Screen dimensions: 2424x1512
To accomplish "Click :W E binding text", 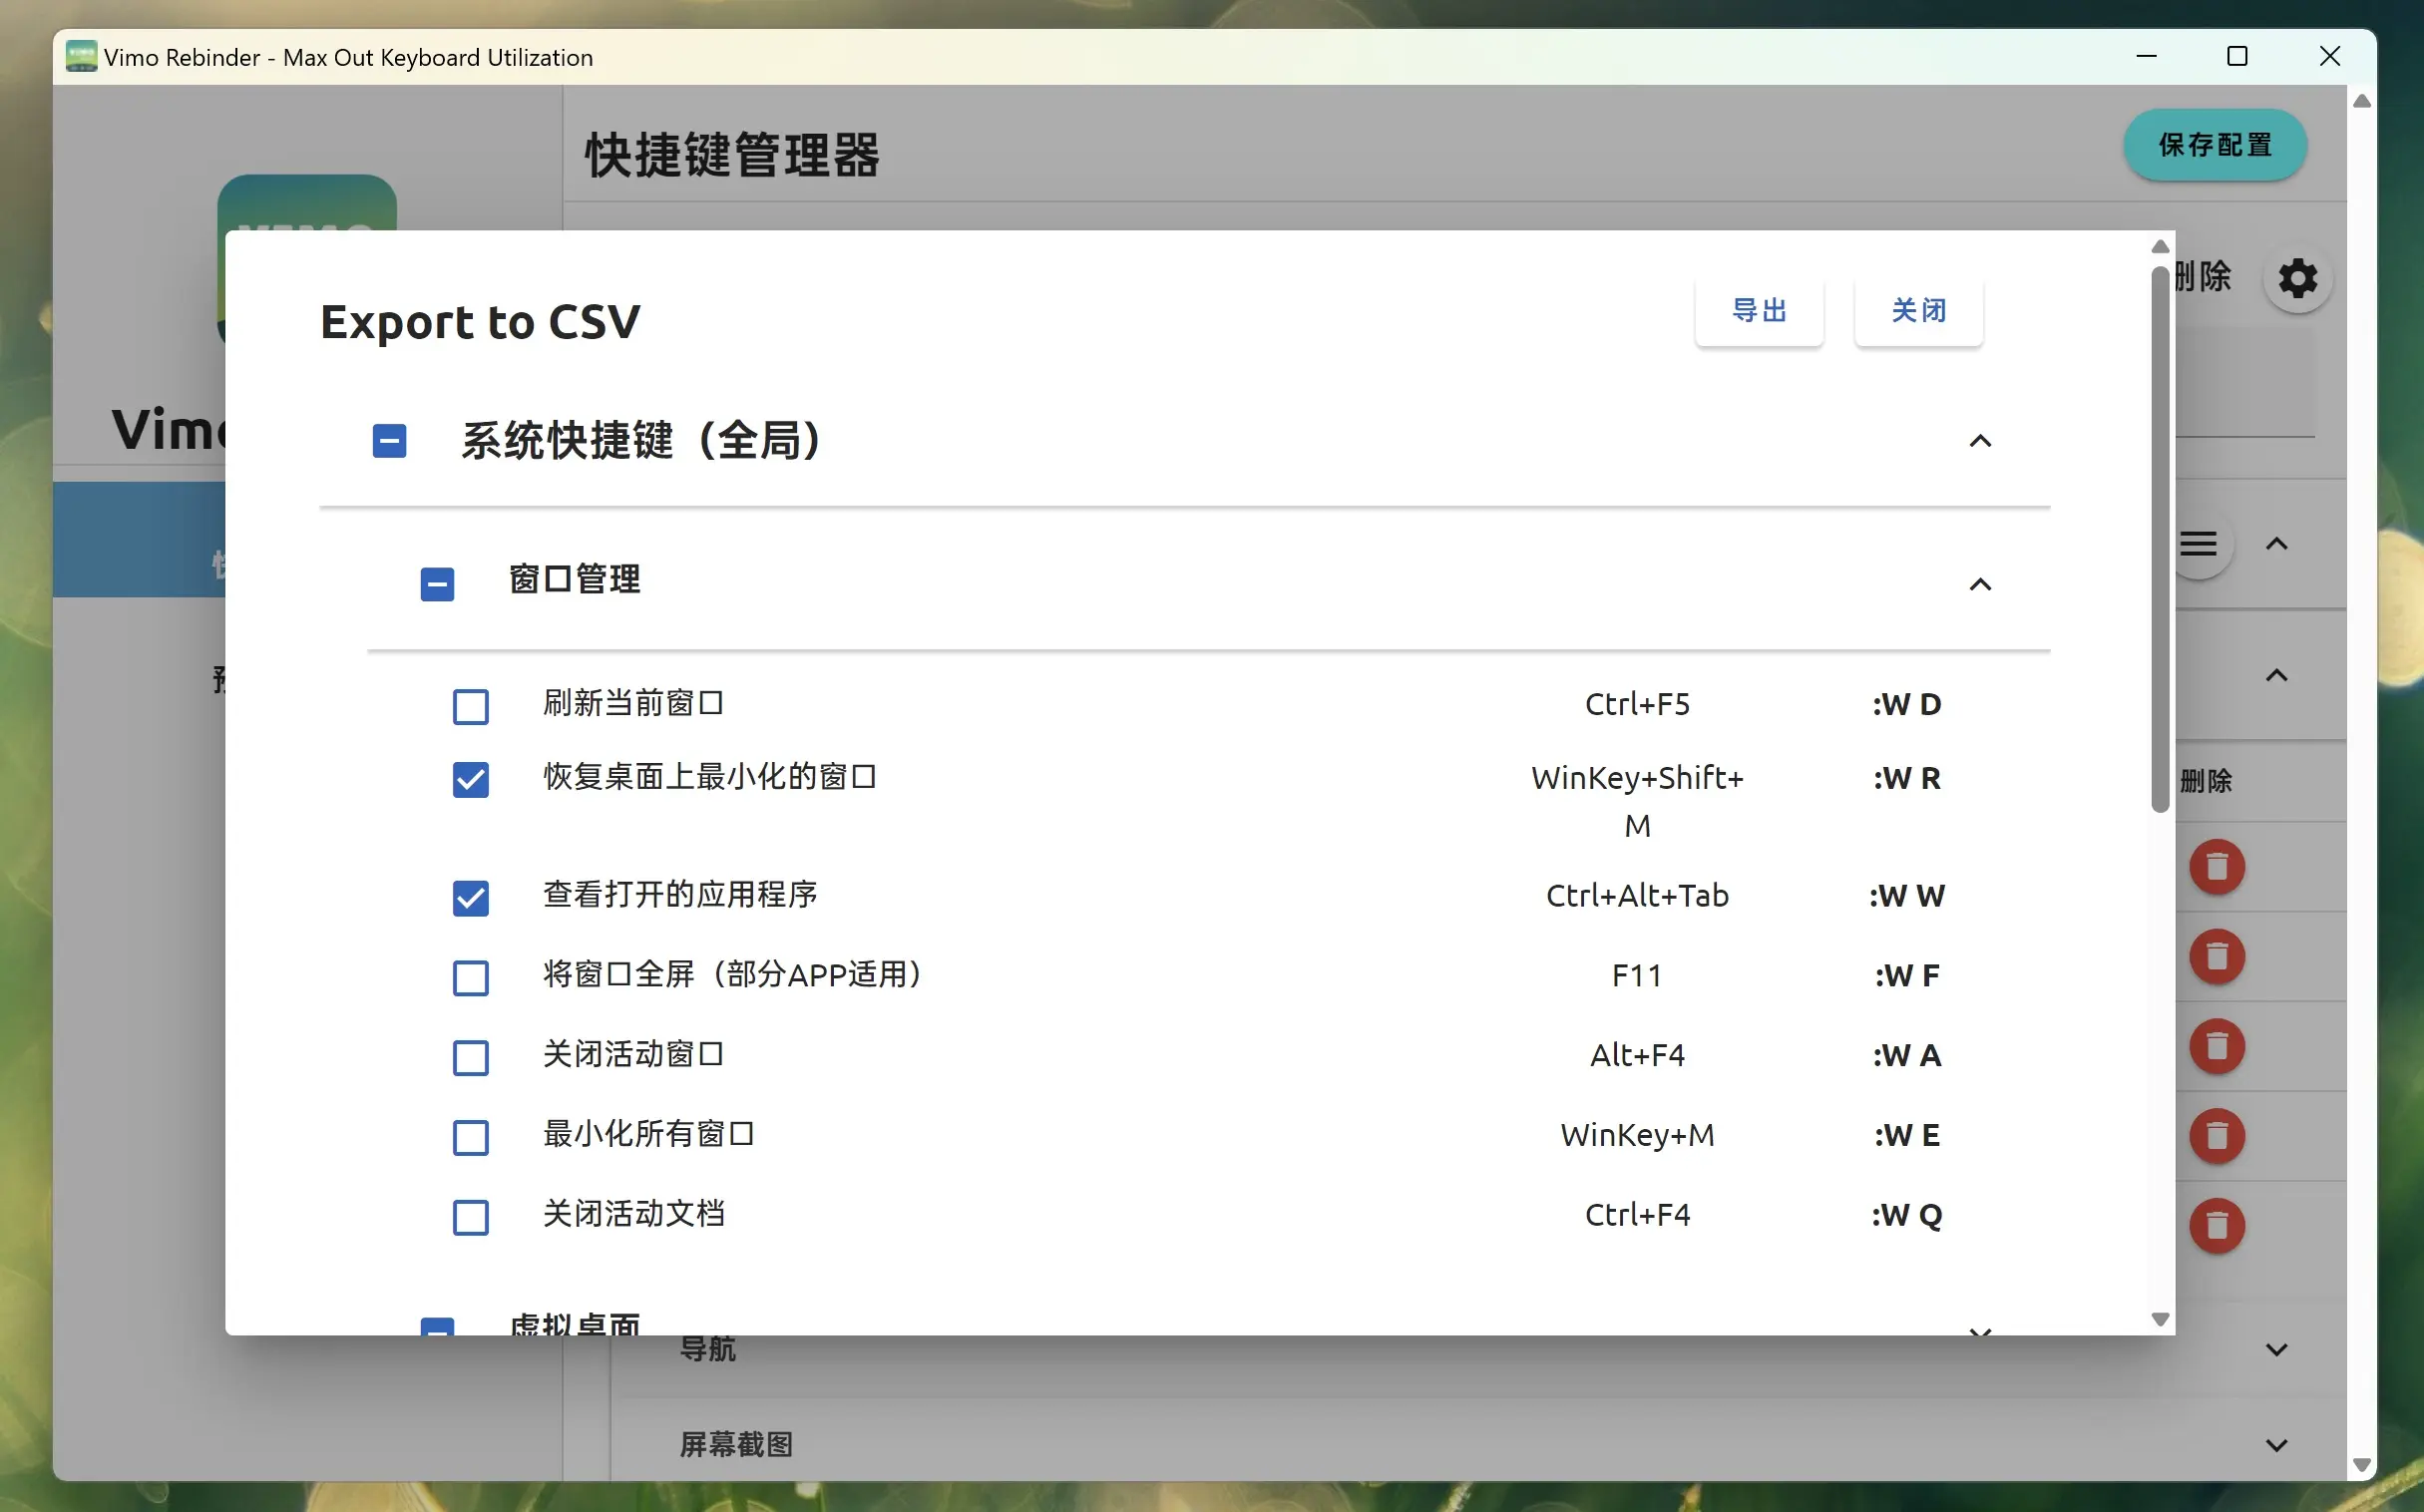I will pos(1907,1135).
